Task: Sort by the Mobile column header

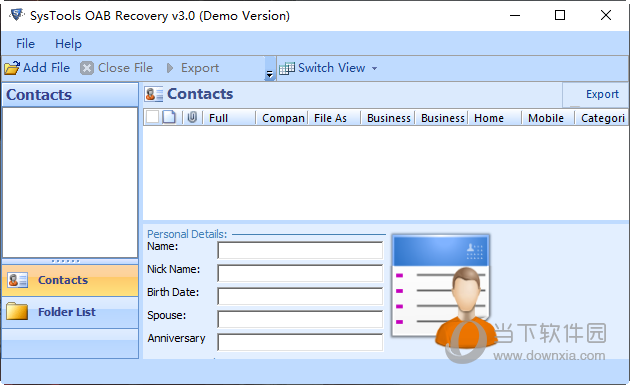Action: tap(548, 118)
